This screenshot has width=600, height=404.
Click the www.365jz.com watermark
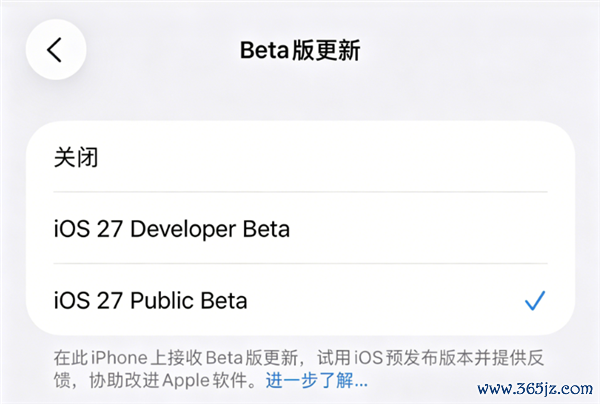point(535,389)
